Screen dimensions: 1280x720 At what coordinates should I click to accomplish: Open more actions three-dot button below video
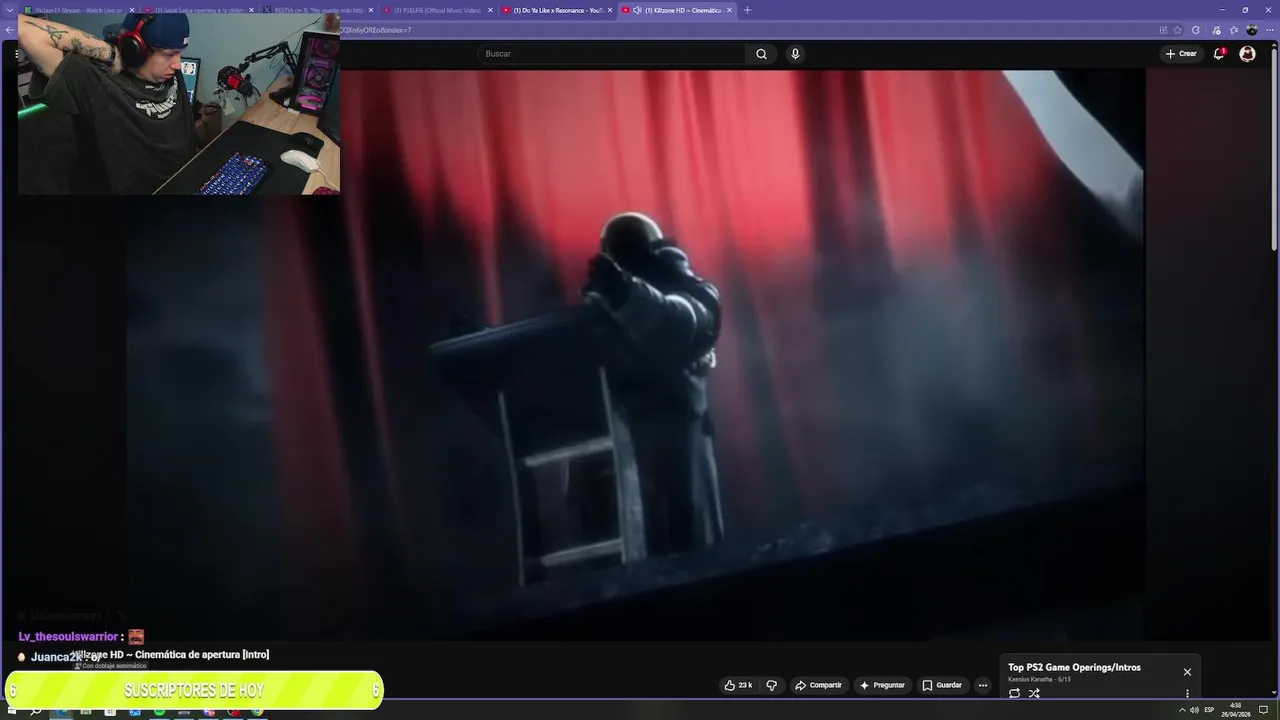pos(983,685)
